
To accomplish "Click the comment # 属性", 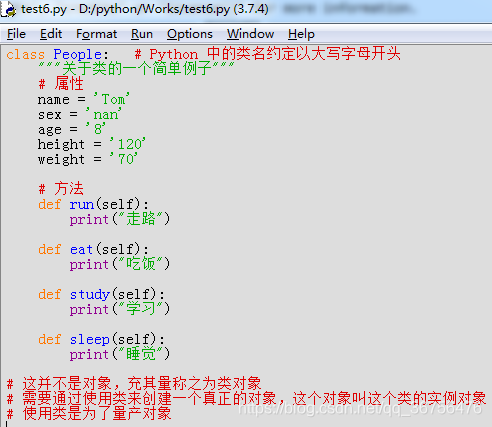I will [x=61, y=84].
